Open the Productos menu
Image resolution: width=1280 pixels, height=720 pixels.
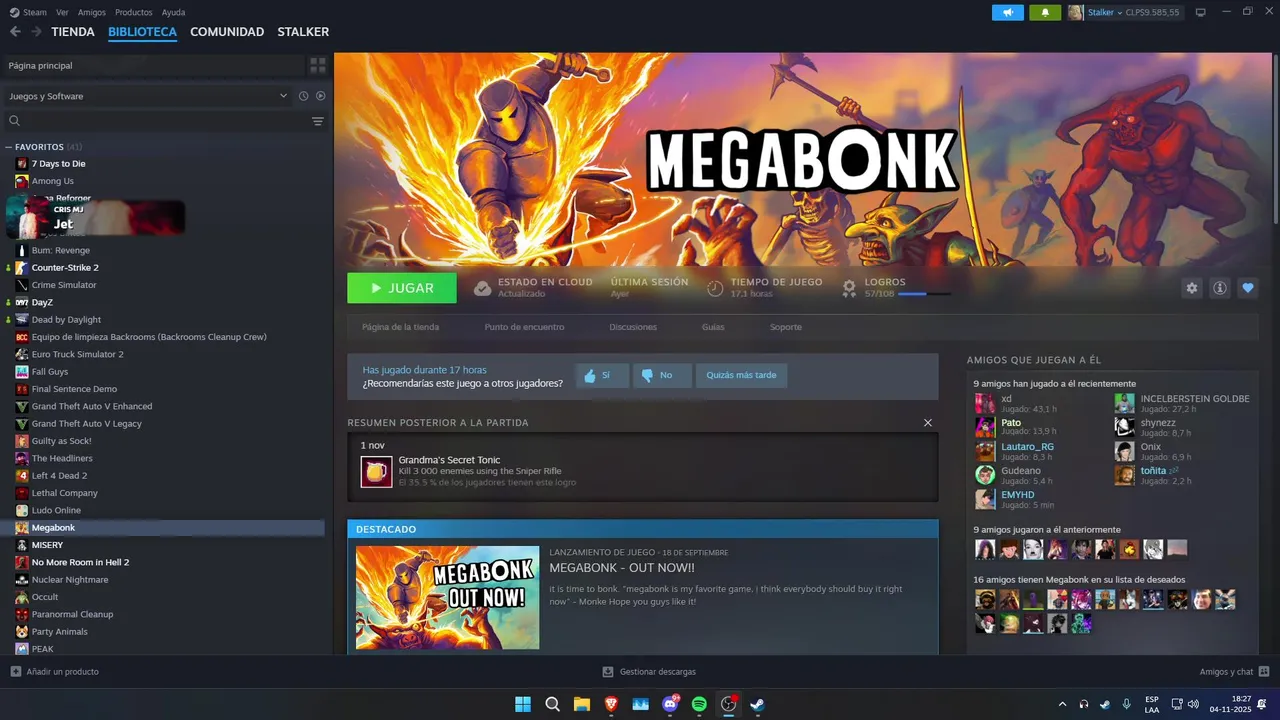pos(134,12)
